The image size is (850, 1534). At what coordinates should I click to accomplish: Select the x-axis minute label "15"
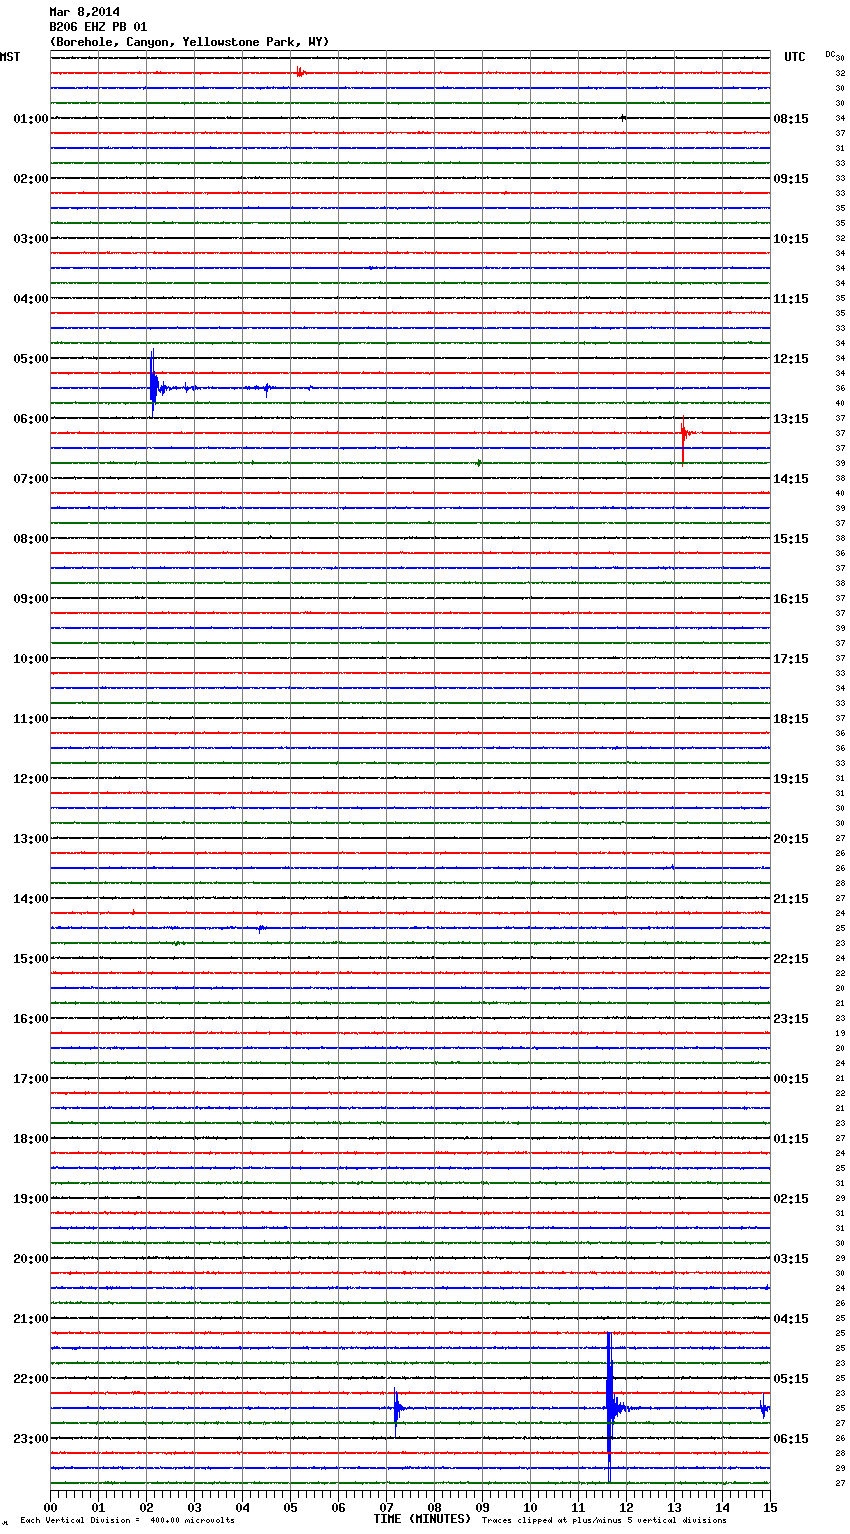pos(770,1507)
